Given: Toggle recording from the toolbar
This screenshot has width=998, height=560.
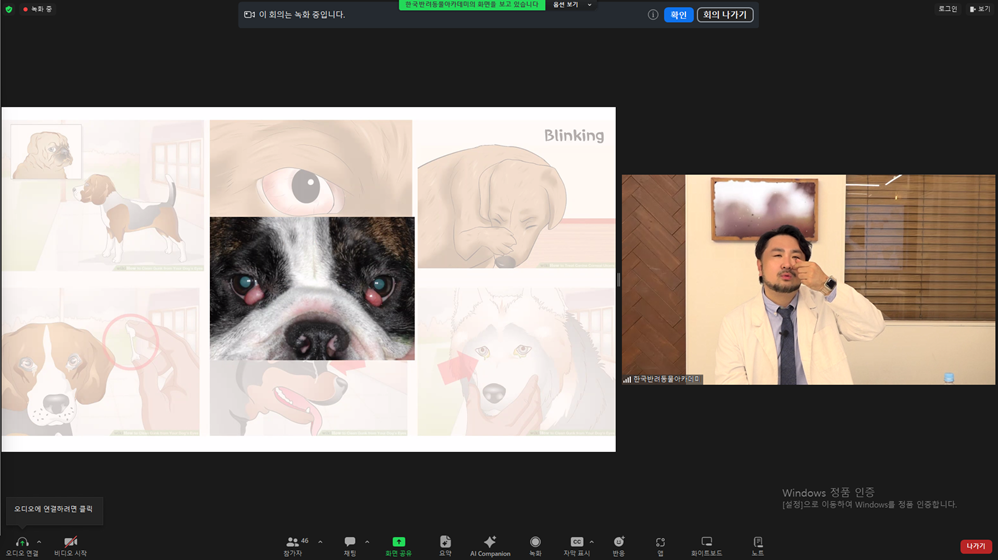Looking at the screenshot, I should coord(535,546).
